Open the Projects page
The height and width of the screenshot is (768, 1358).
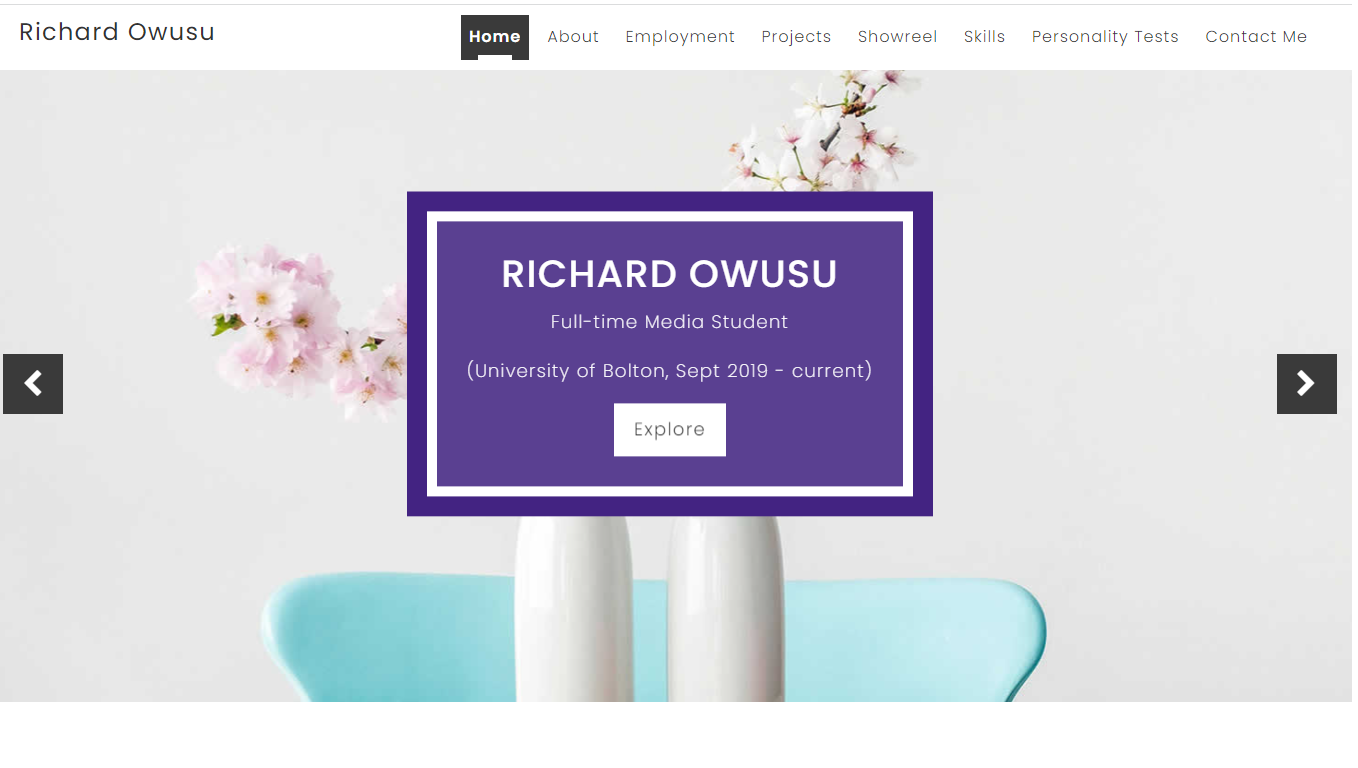pos(796,37)
